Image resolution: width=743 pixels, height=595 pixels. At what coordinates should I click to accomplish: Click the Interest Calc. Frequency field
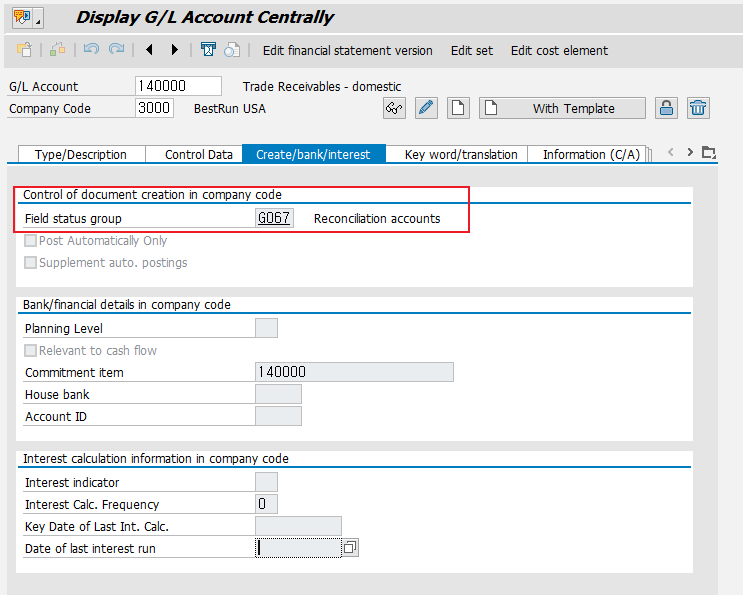click(x=266, y=504)
